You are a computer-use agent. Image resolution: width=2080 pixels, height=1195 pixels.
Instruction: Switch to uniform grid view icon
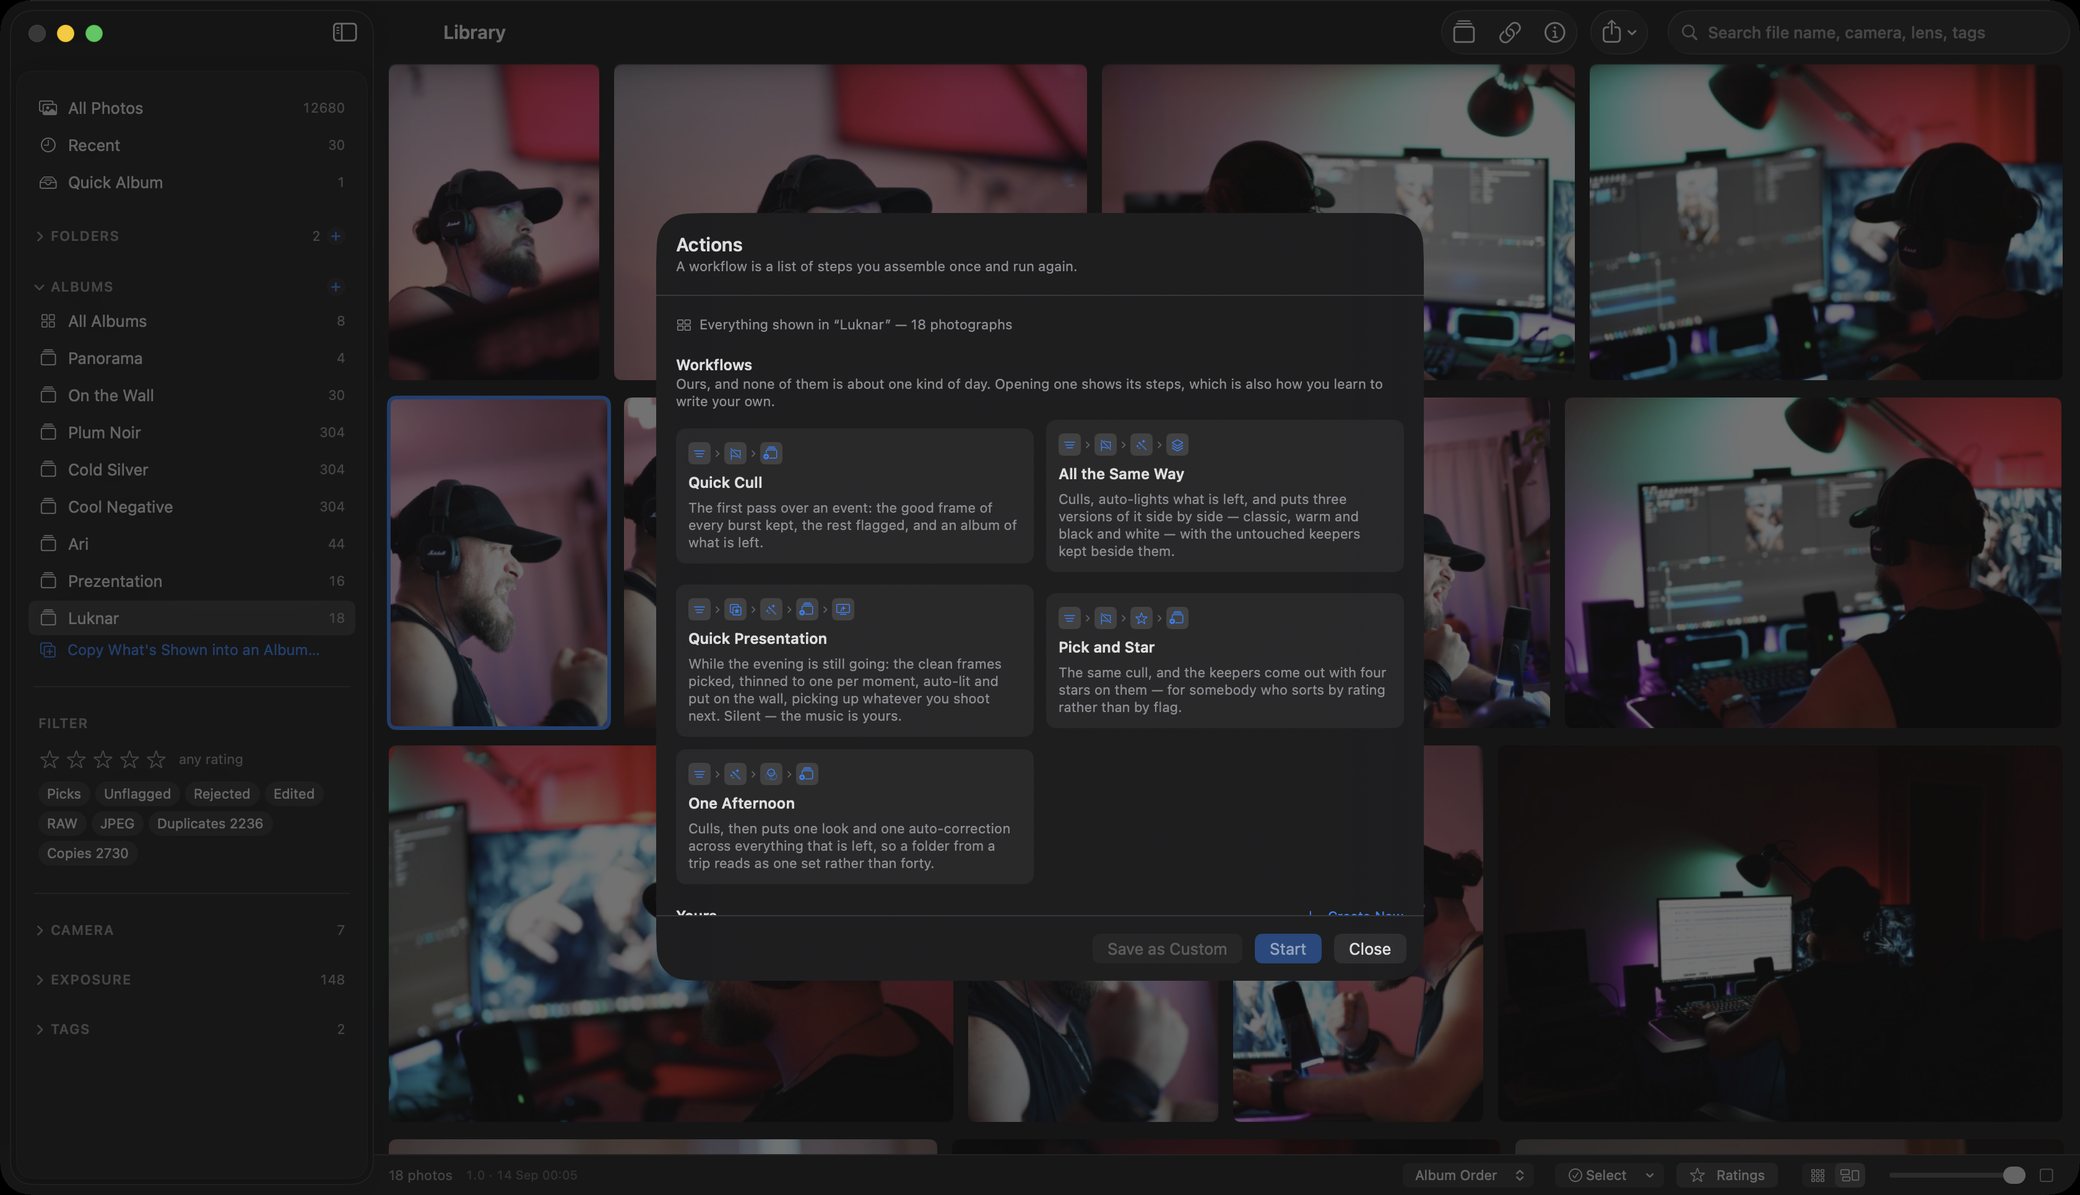coord(1818,1176)
